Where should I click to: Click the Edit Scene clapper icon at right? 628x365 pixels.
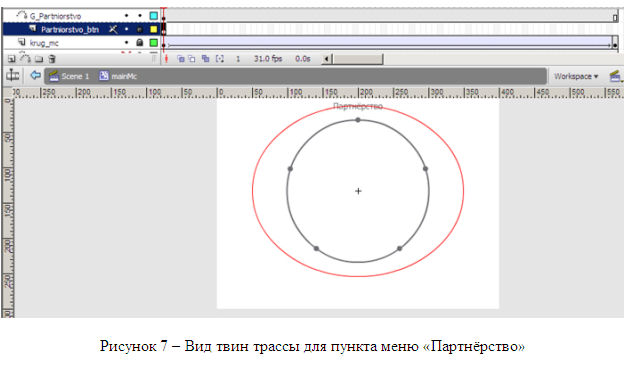coord(615,76)
